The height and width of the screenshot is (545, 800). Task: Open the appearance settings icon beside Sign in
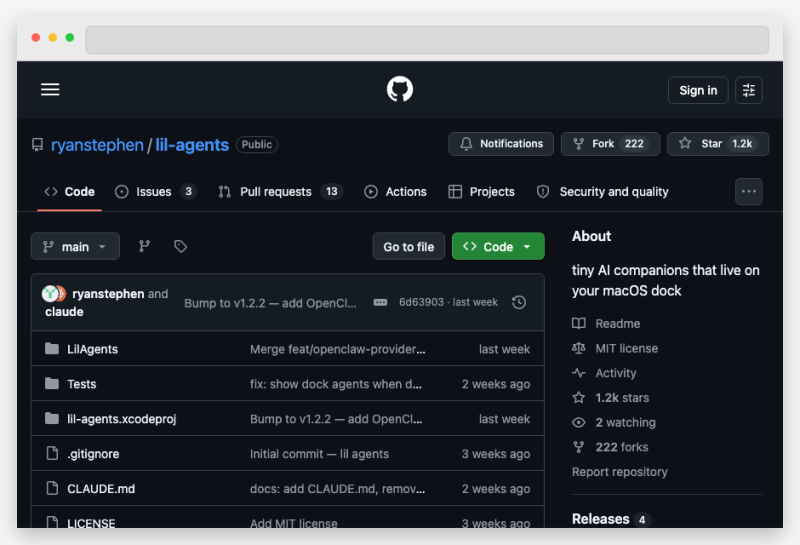[749, 90]
